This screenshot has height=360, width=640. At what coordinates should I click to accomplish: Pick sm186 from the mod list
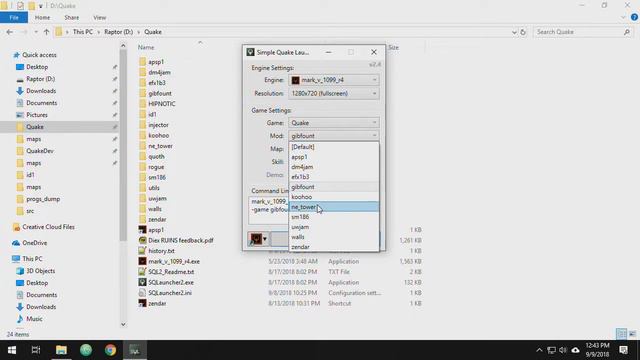333,217
